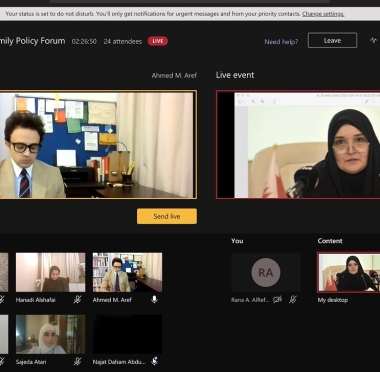Toggle Rana A. AlRef's muted microphone icon
Viewport: 380px width, 372px height.
point(293,300)
